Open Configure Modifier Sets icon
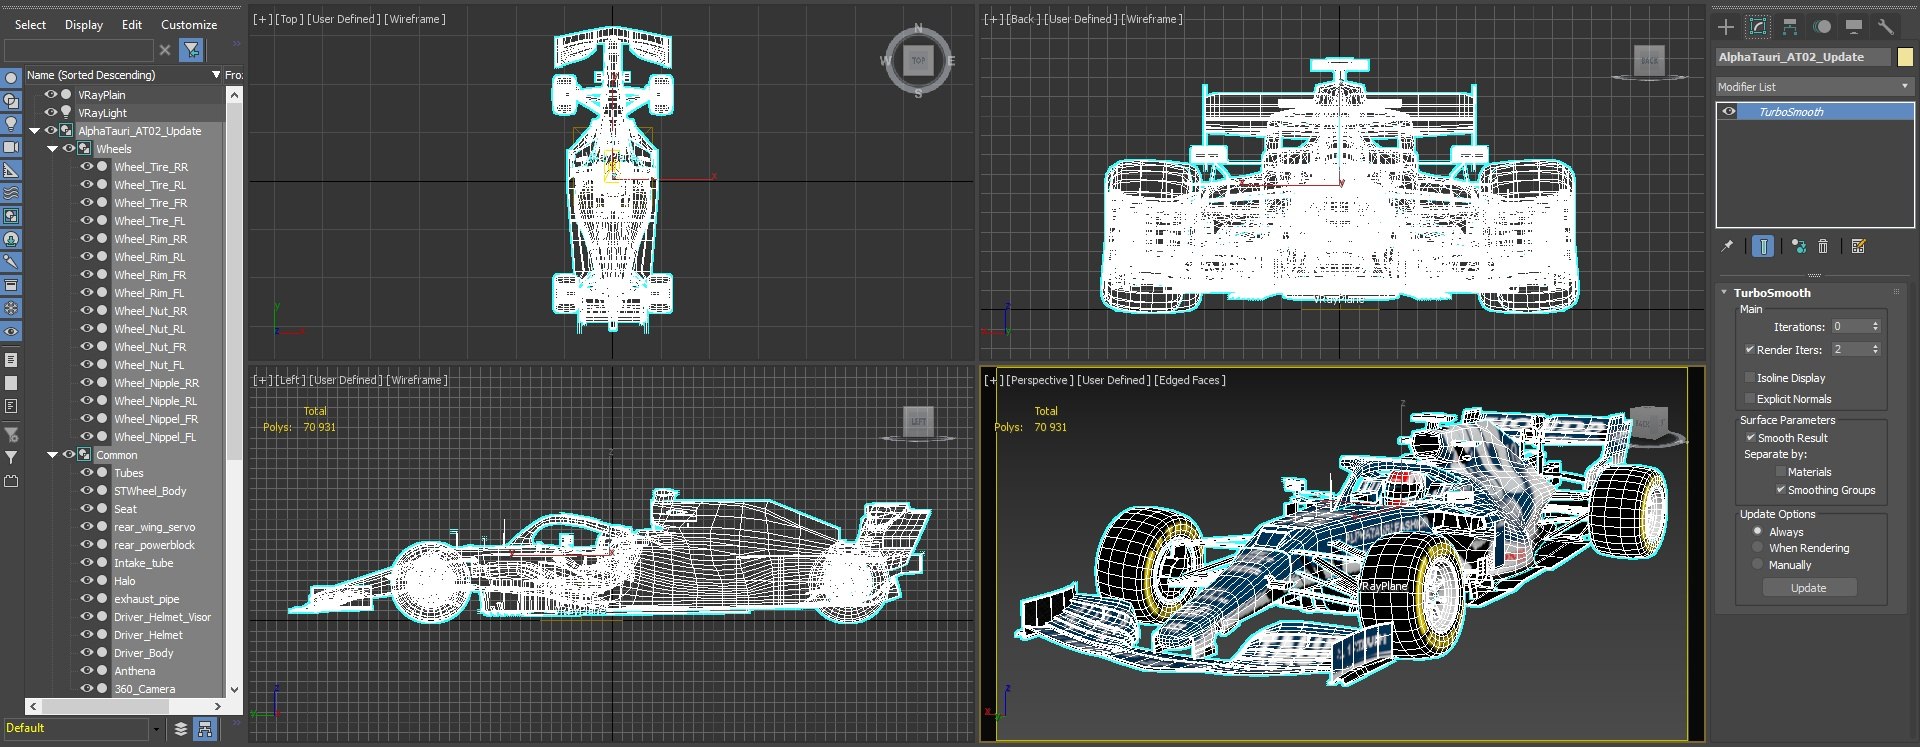The width and height of the screenshot is (1920, 747). point(1859,246)
